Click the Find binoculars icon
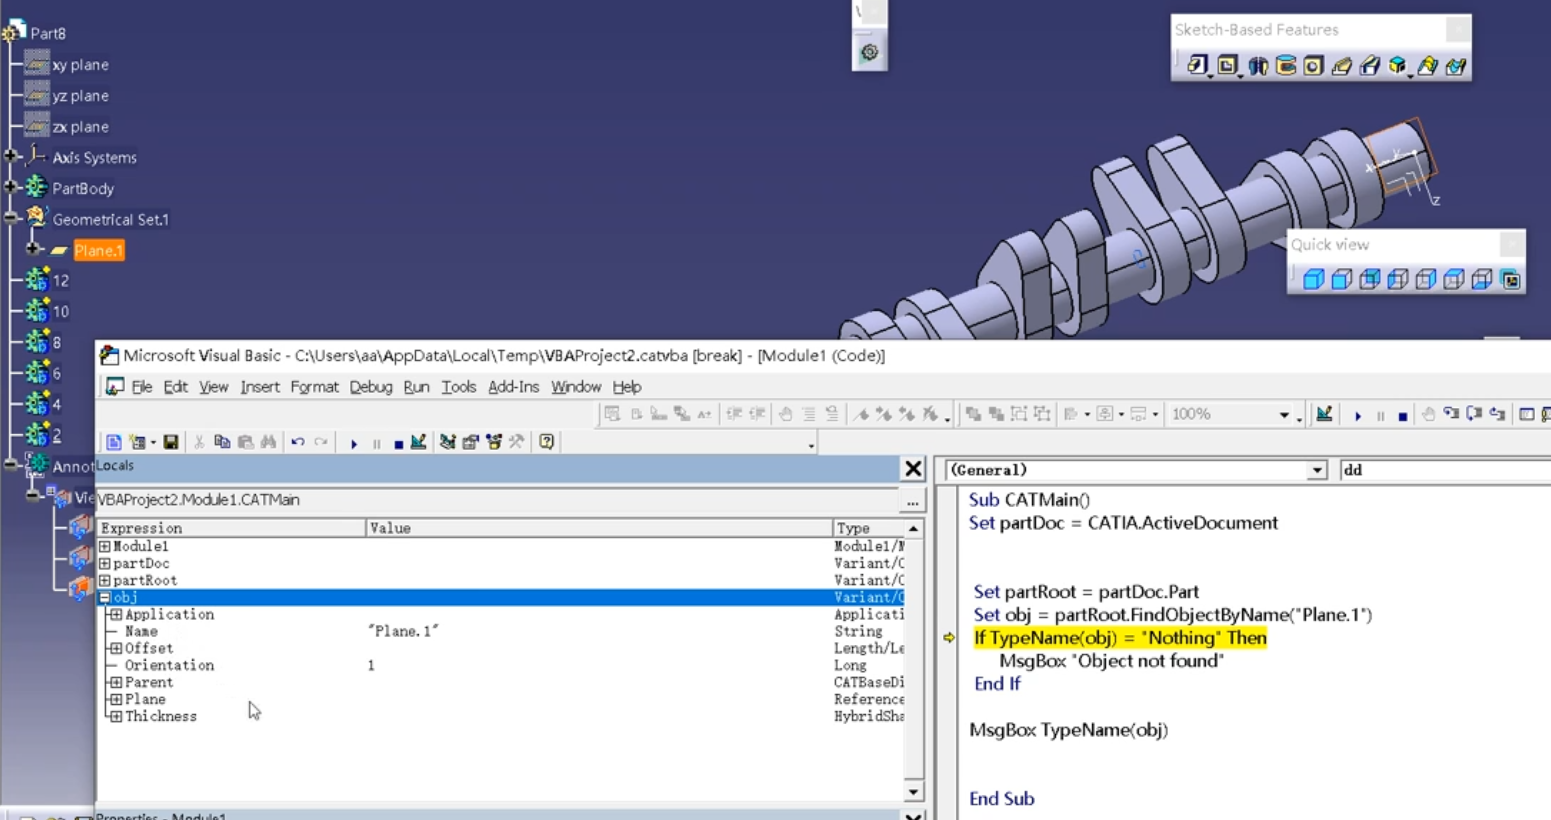The width and height of the screenshot is (1551, 820). coord(269,442)
